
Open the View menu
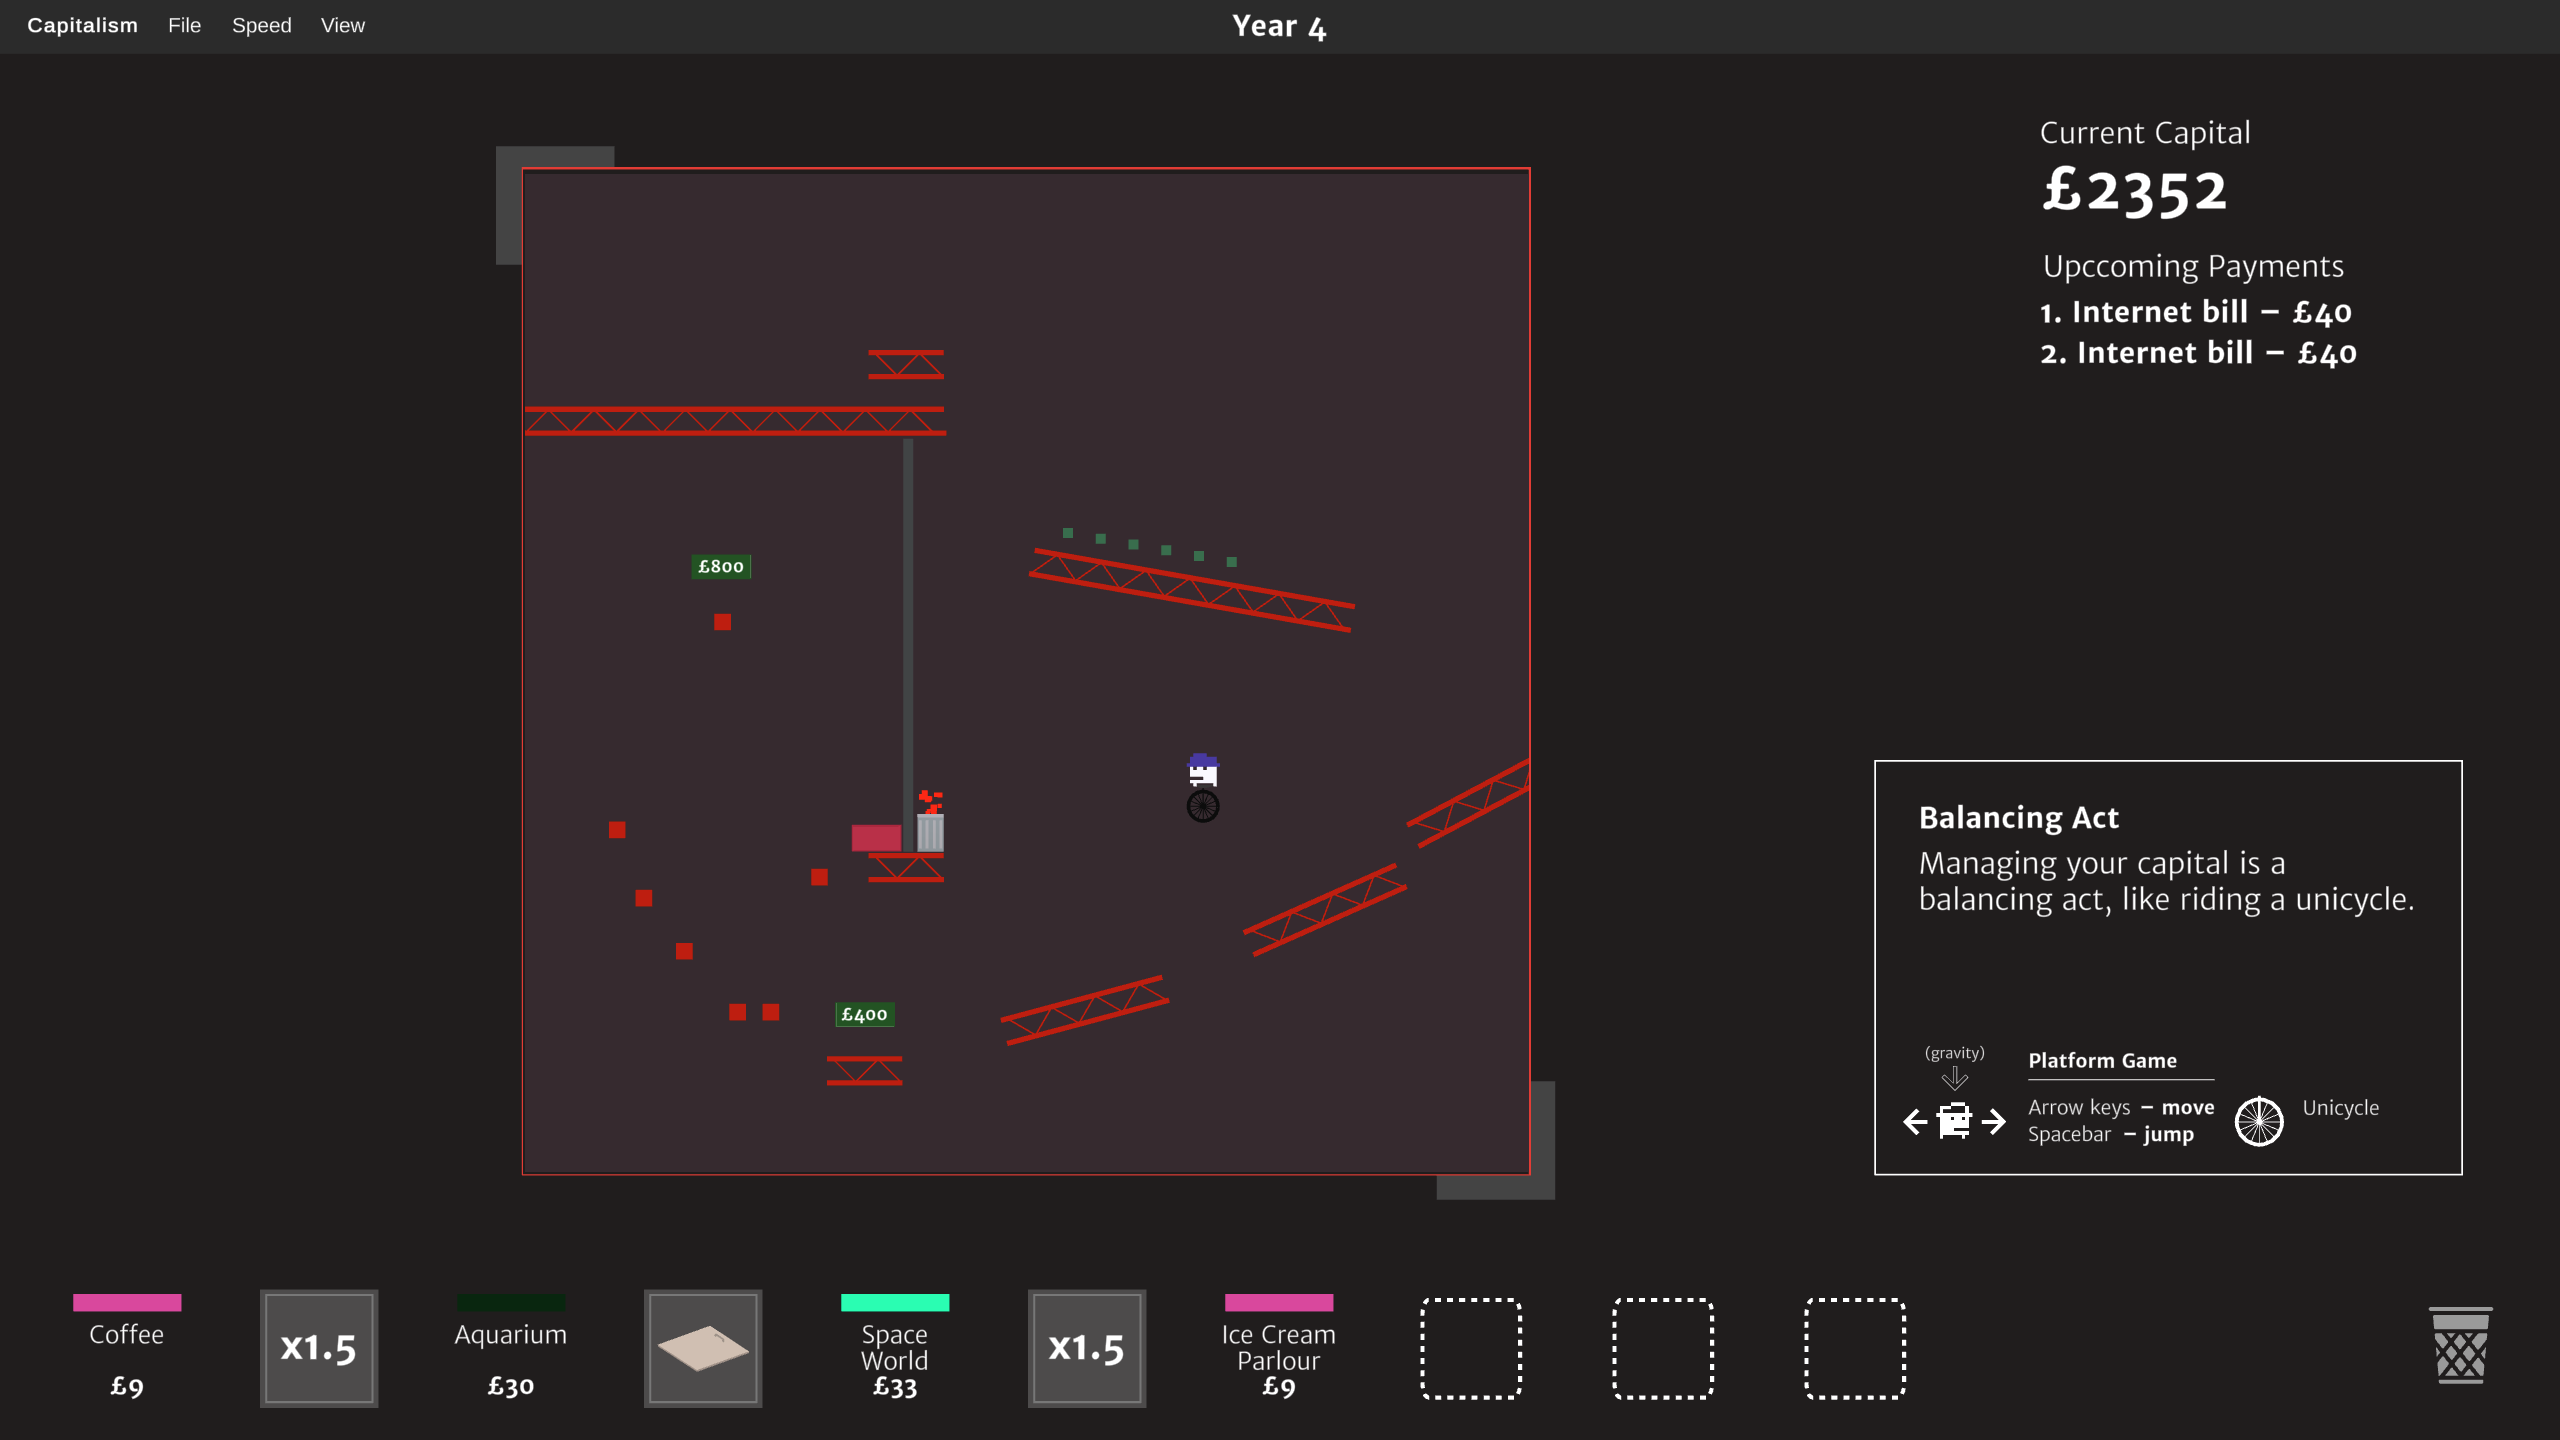(343, 26)
